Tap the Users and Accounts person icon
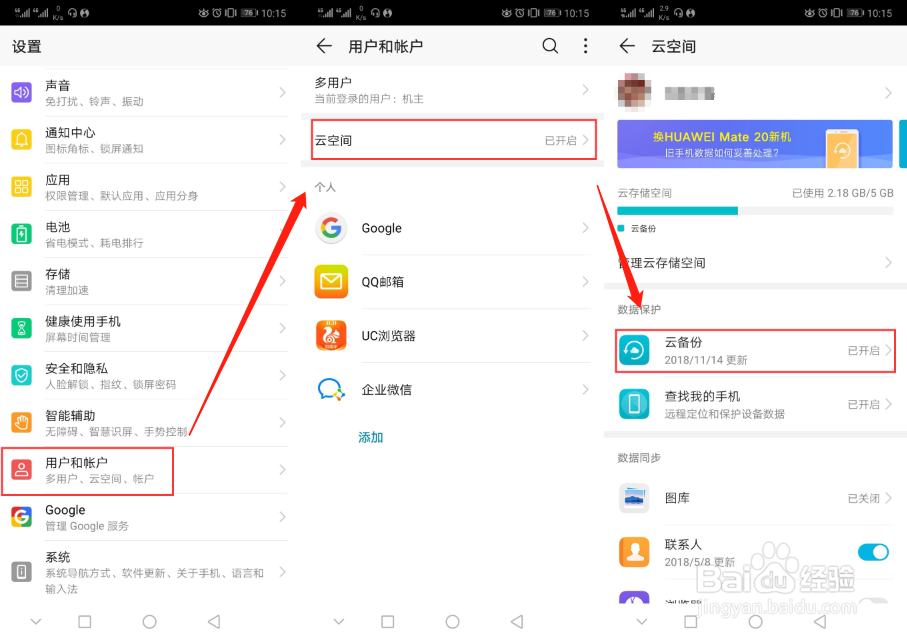This screenshot has width=907, height=639. click(21, 470)
